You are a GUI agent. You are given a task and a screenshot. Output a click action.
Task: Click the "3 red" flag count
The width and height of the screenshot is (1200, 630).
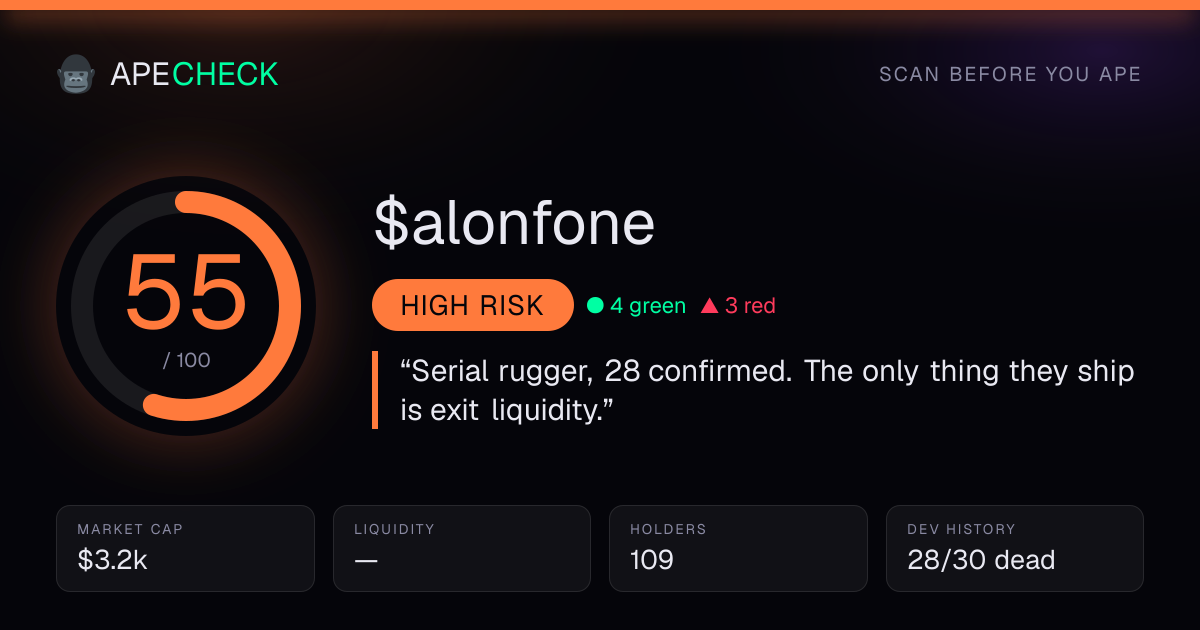click(x=750, y=306)
